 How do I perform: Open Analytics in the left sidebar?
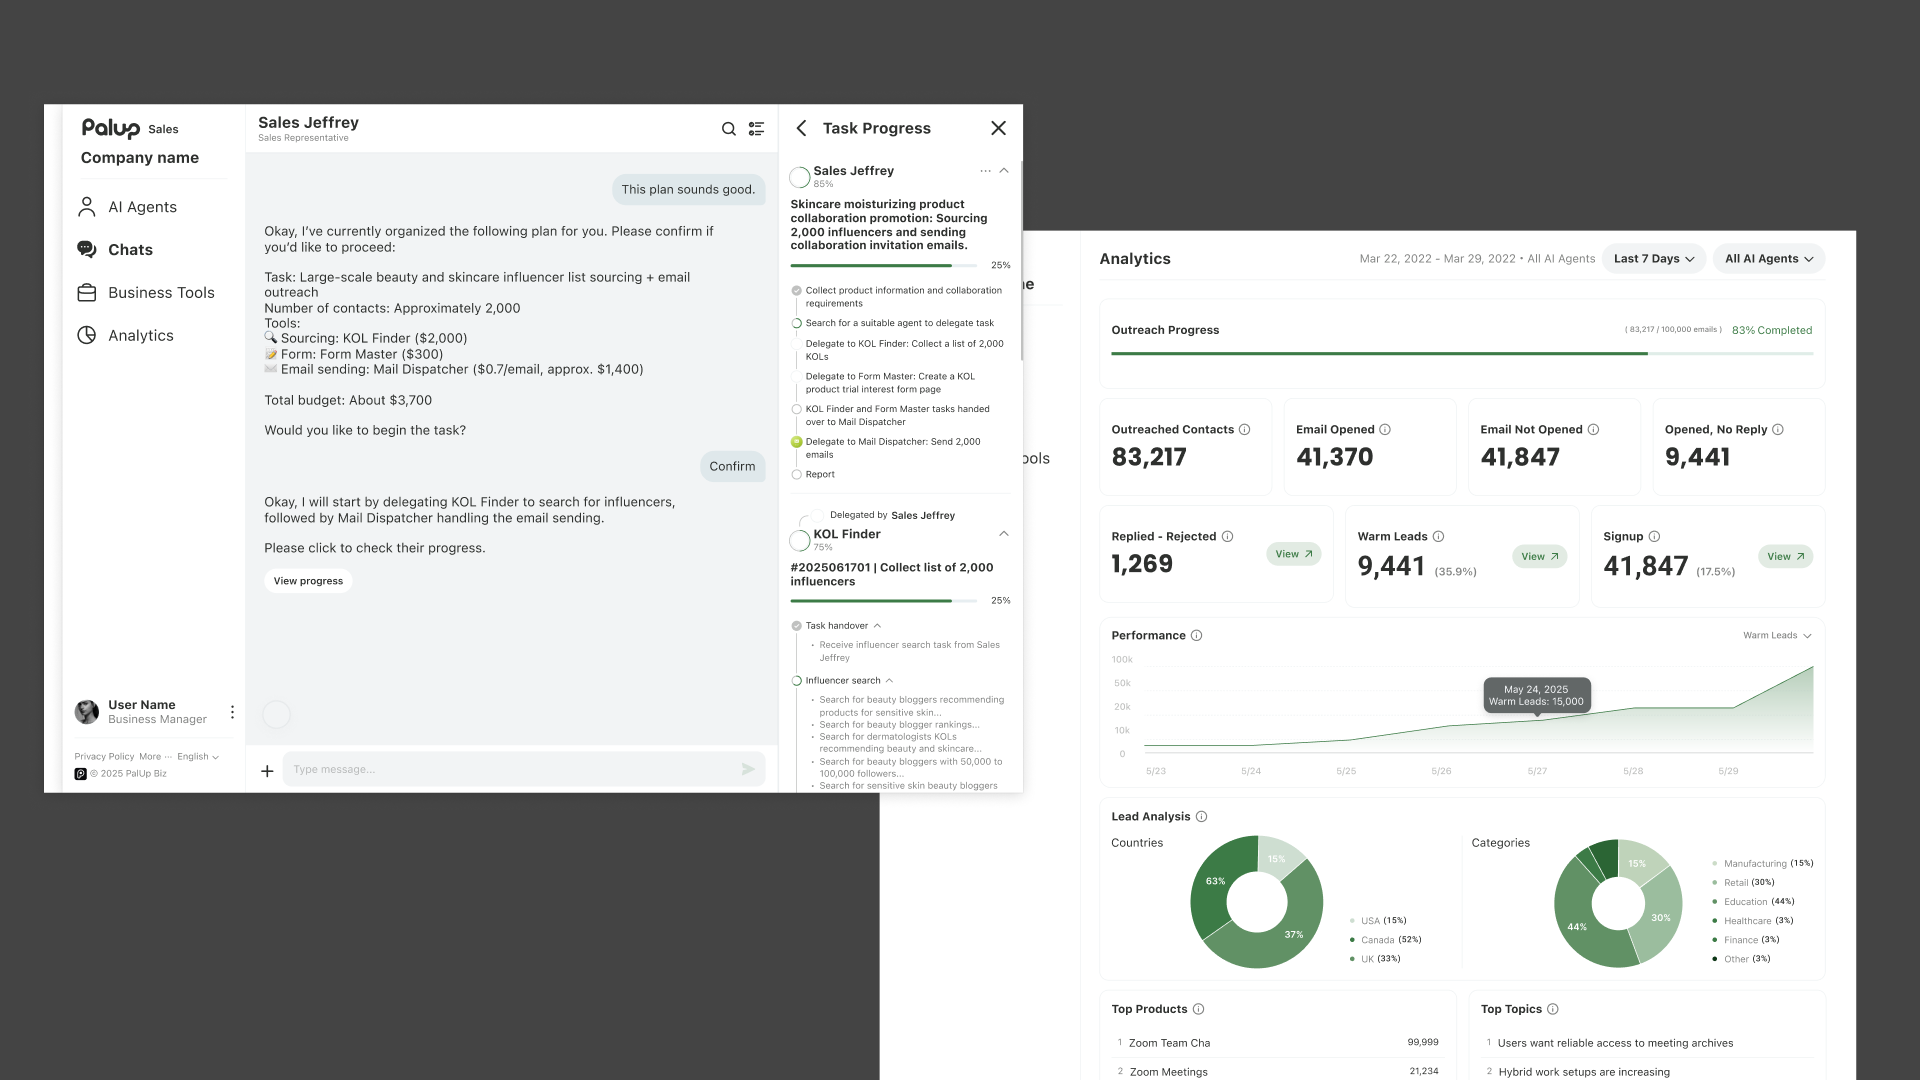point(125,336)
